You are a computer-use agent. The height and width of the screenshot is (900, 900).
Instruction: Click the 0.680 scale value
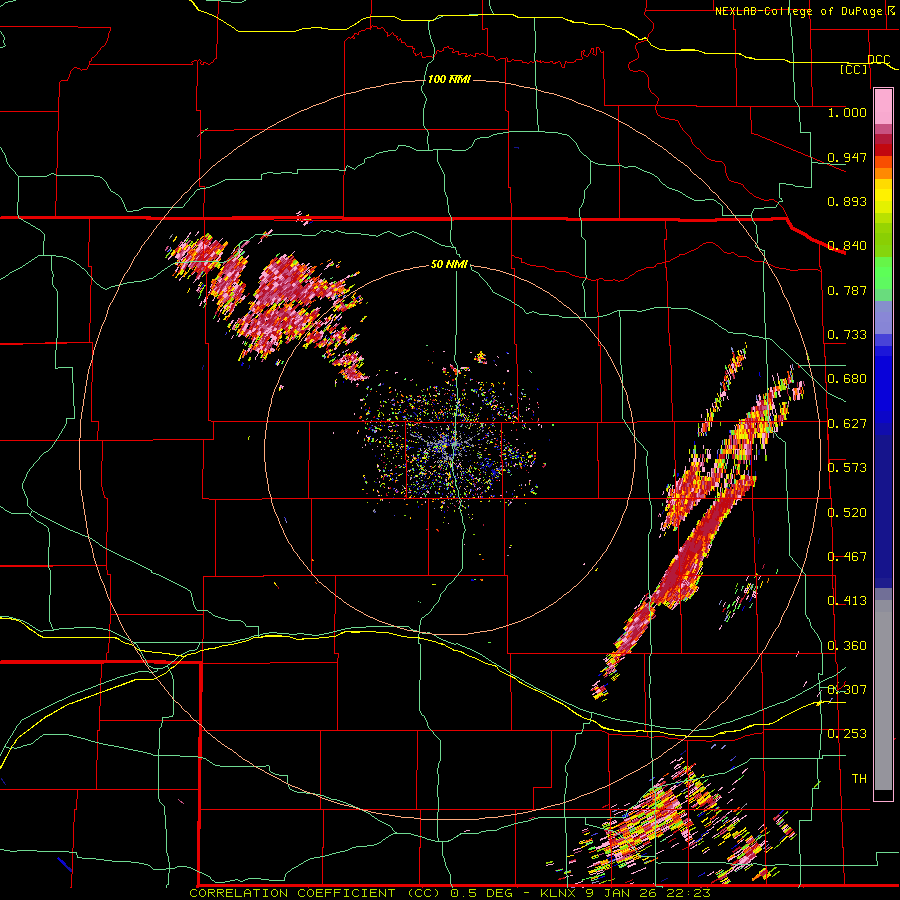(847, 379)
